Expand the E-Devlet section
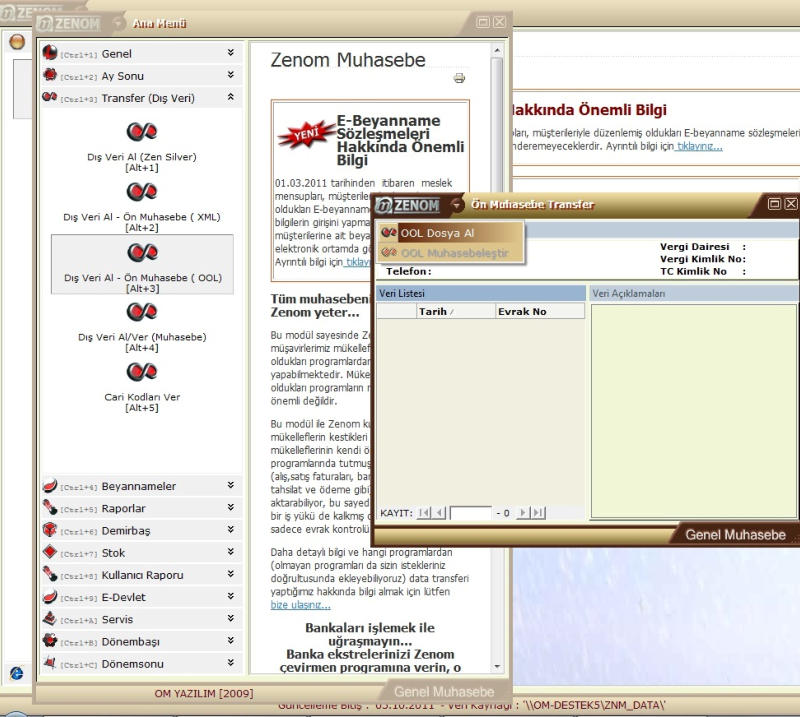800x717 pixels. (231, 597)
